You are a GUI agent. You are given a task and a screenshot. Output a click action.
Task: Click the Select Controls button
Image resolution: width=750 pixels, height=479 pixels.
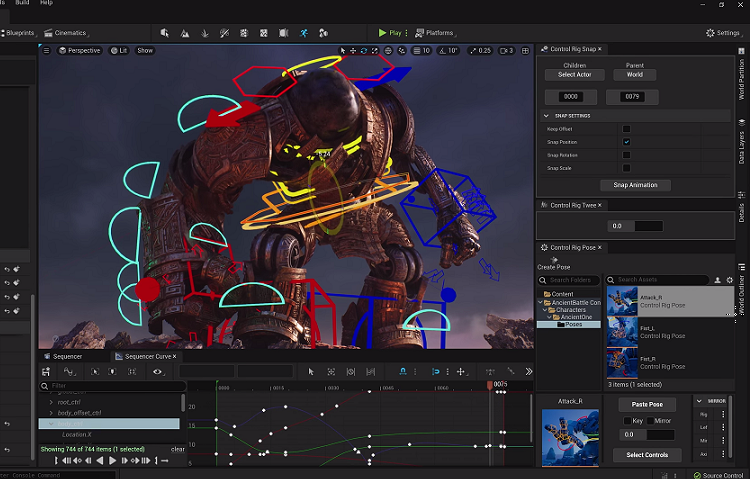[647, 455]
